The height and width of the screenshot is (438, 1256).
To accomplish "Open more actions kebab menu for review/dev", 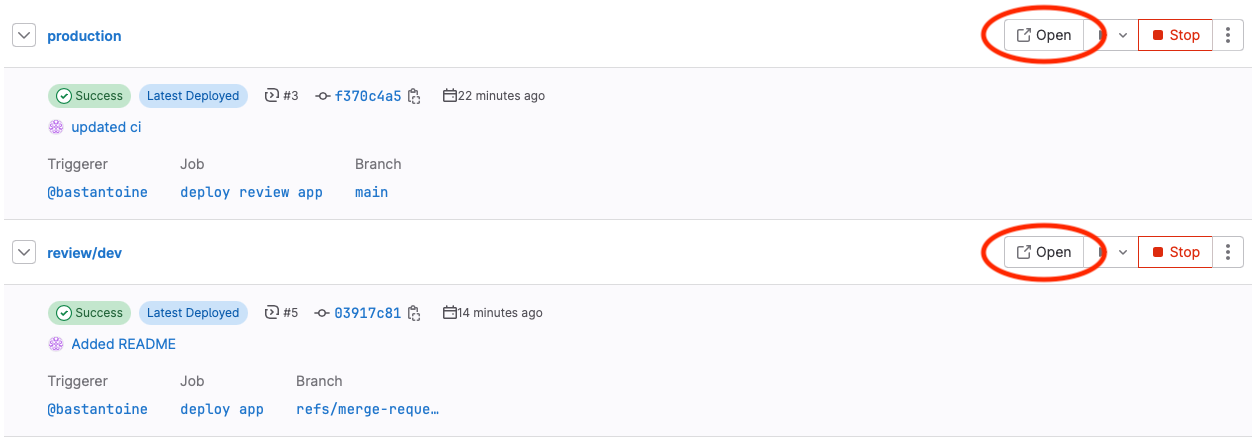I will [x=1228, y=252].
